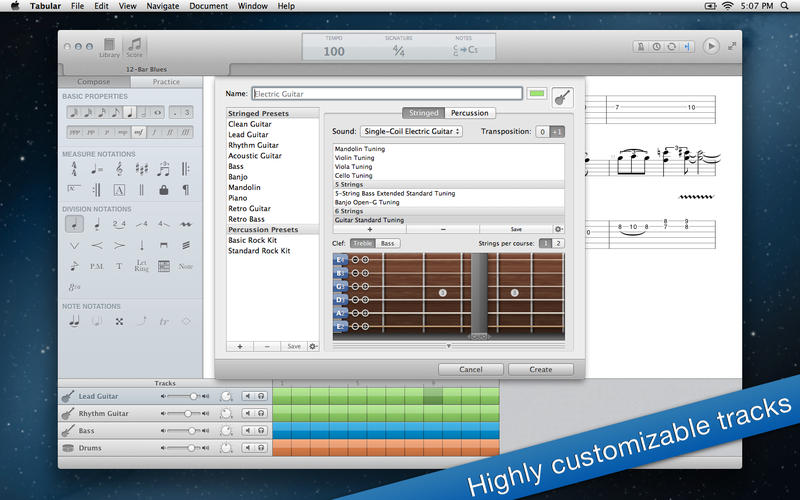The image size is (800, 500).
Task: Choose the treble clef measure notation
Action: tap(119, 168)
